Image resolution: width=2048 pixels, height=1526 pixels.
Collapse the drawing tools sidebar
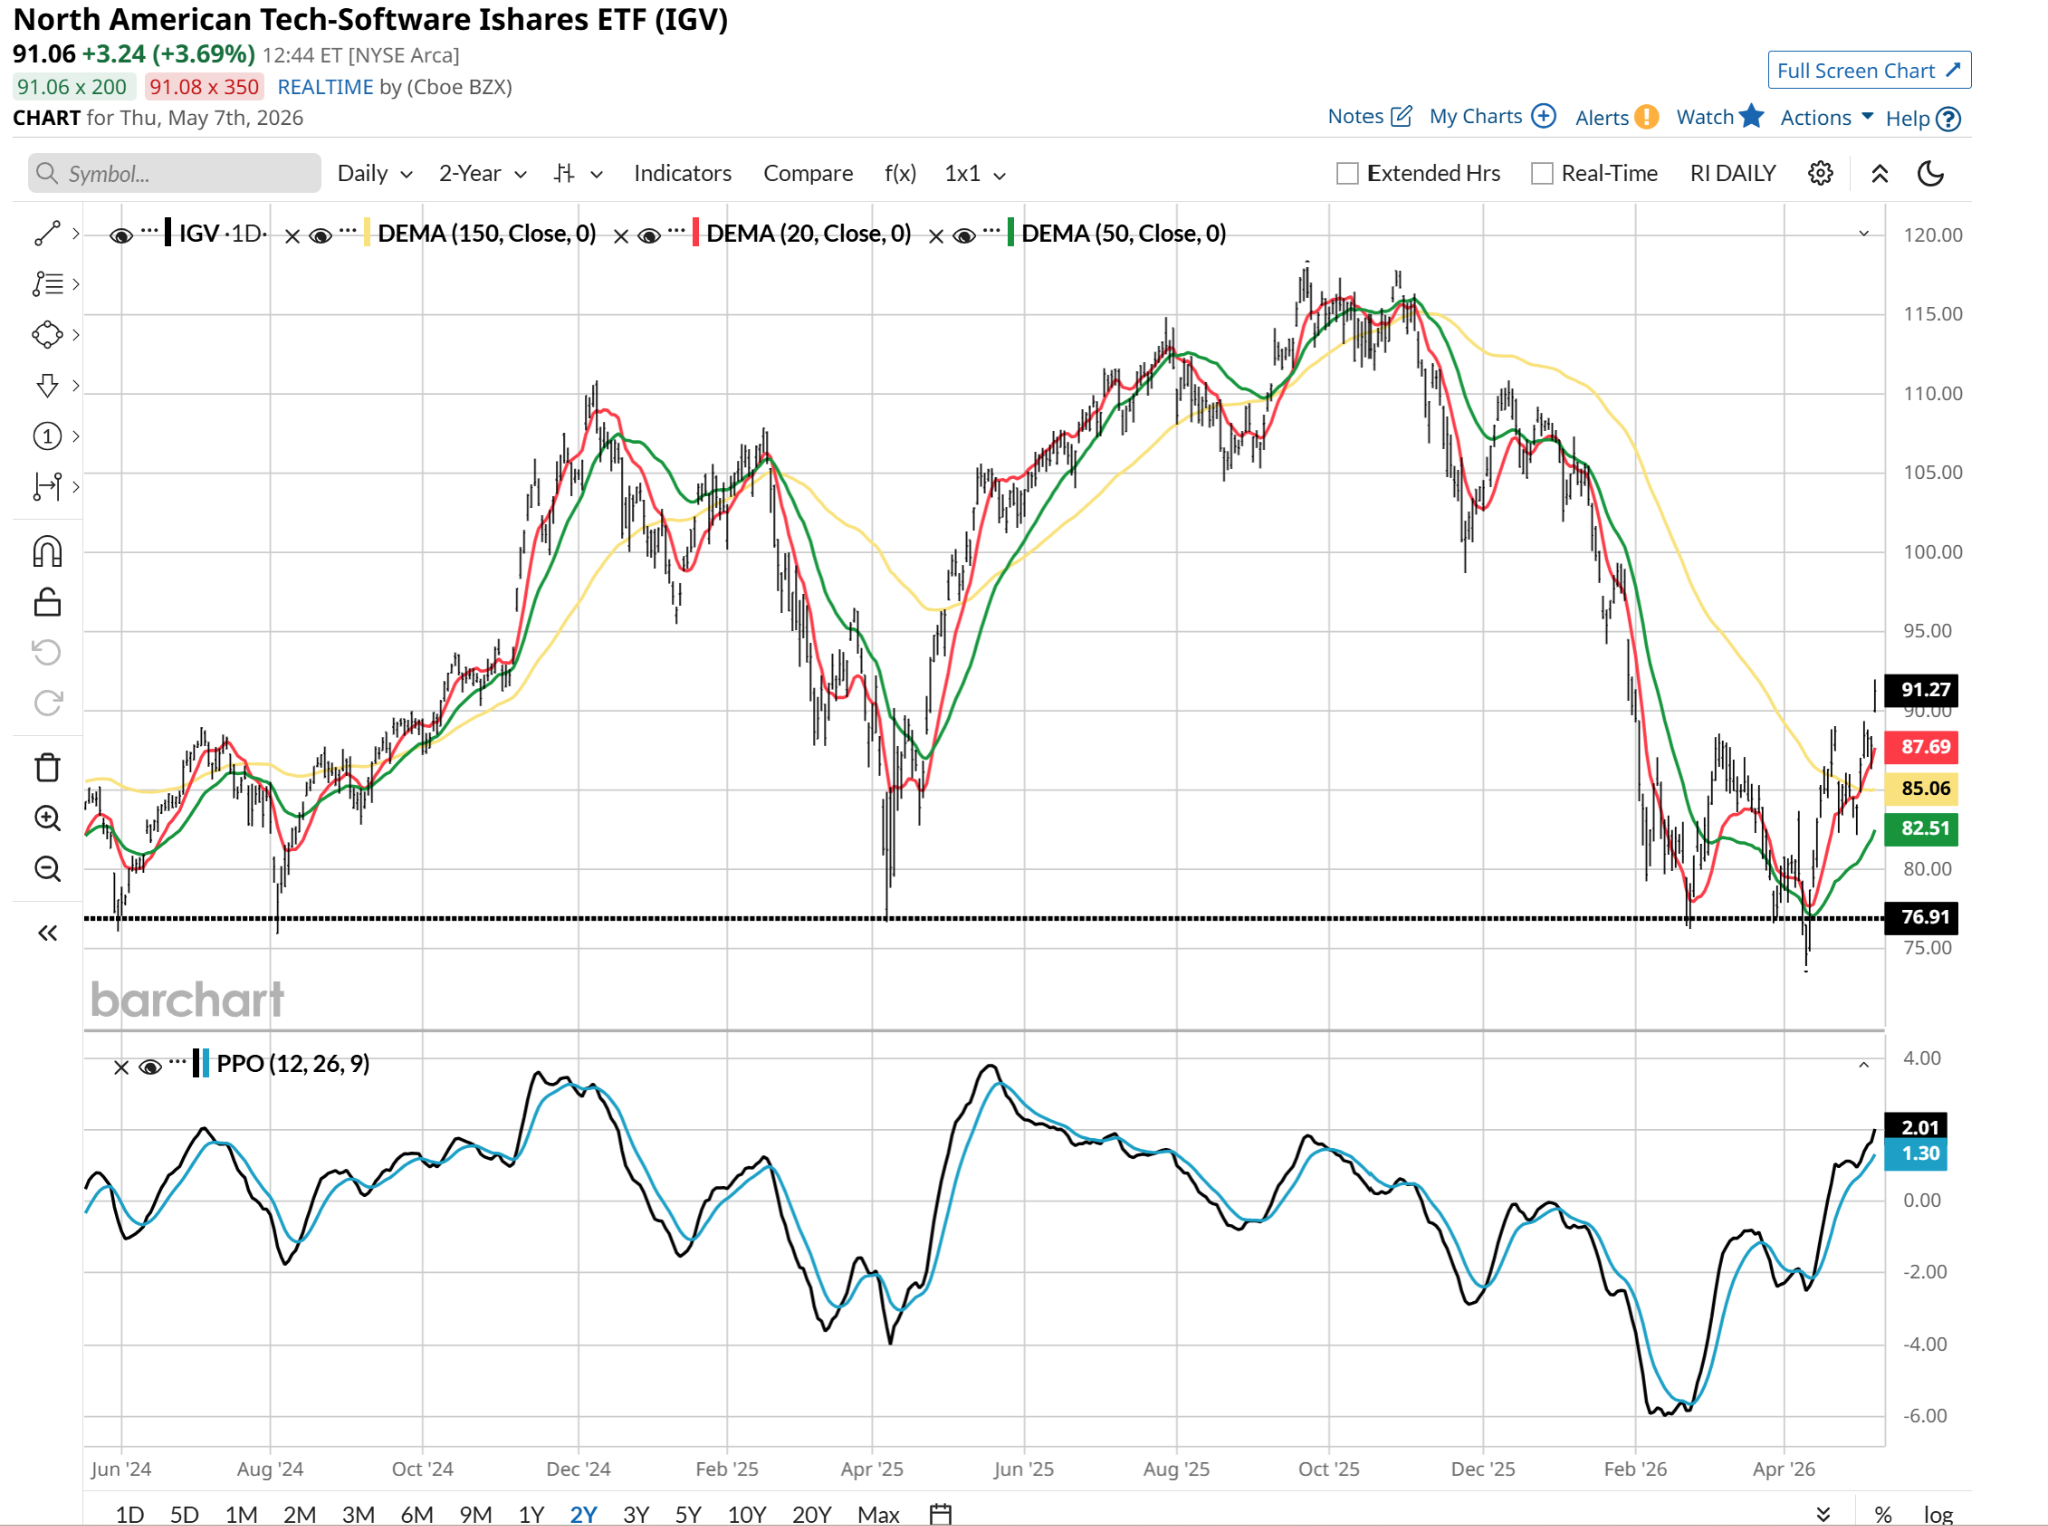pyautogui.click(x=47, y=933)
